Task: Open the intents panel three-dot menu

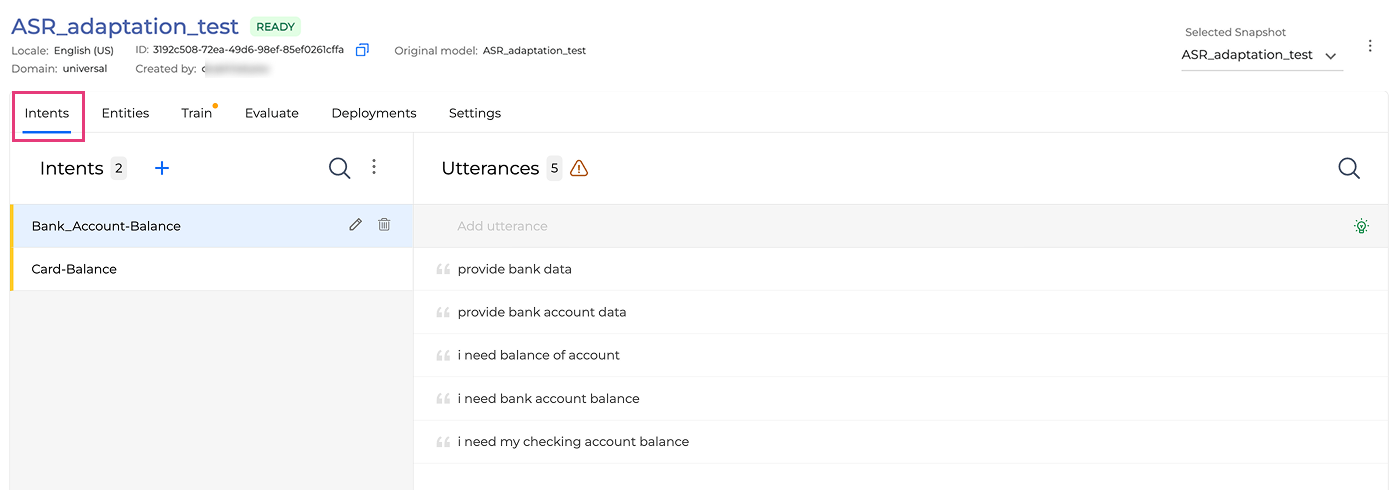Action: click(374, 167)
